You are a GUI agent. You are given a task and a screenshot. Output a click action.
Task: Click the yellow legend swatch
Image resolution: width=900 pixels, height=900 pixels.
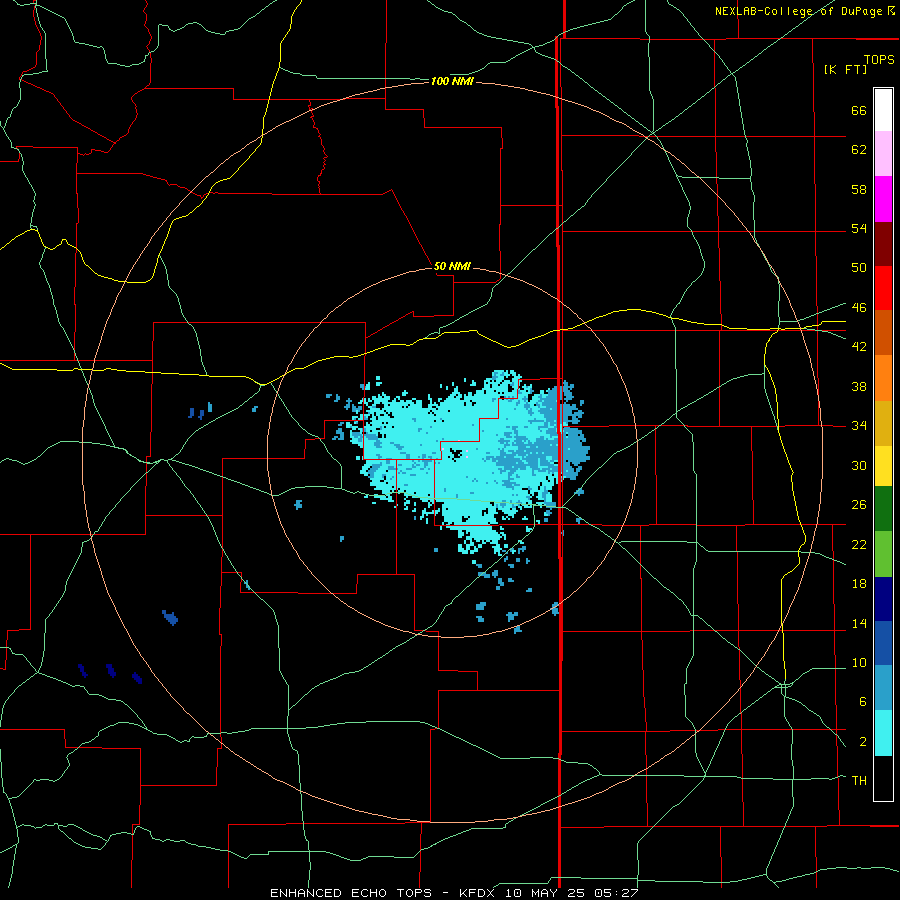[x=883, y=465]
